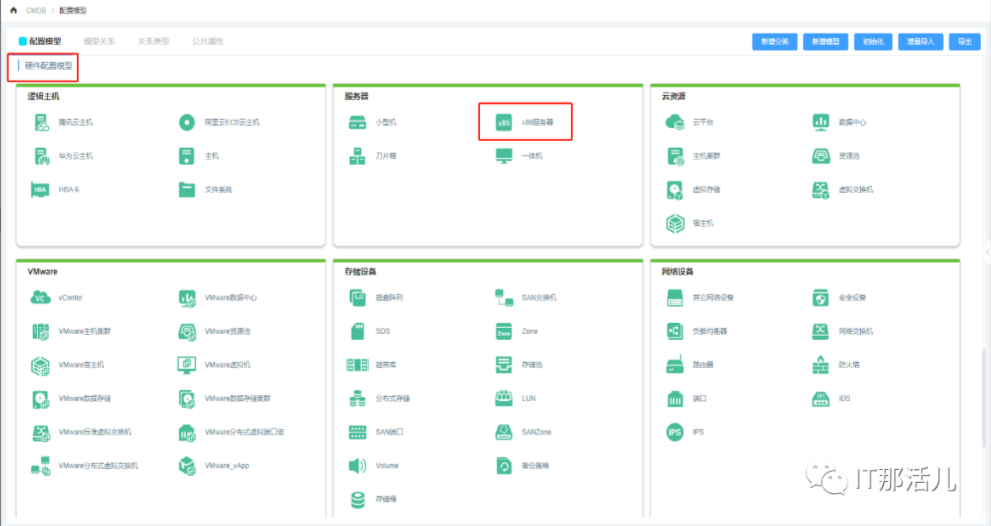Click the 新增模型 button
This screenshot has height=526, width=991.
[825, 42]
